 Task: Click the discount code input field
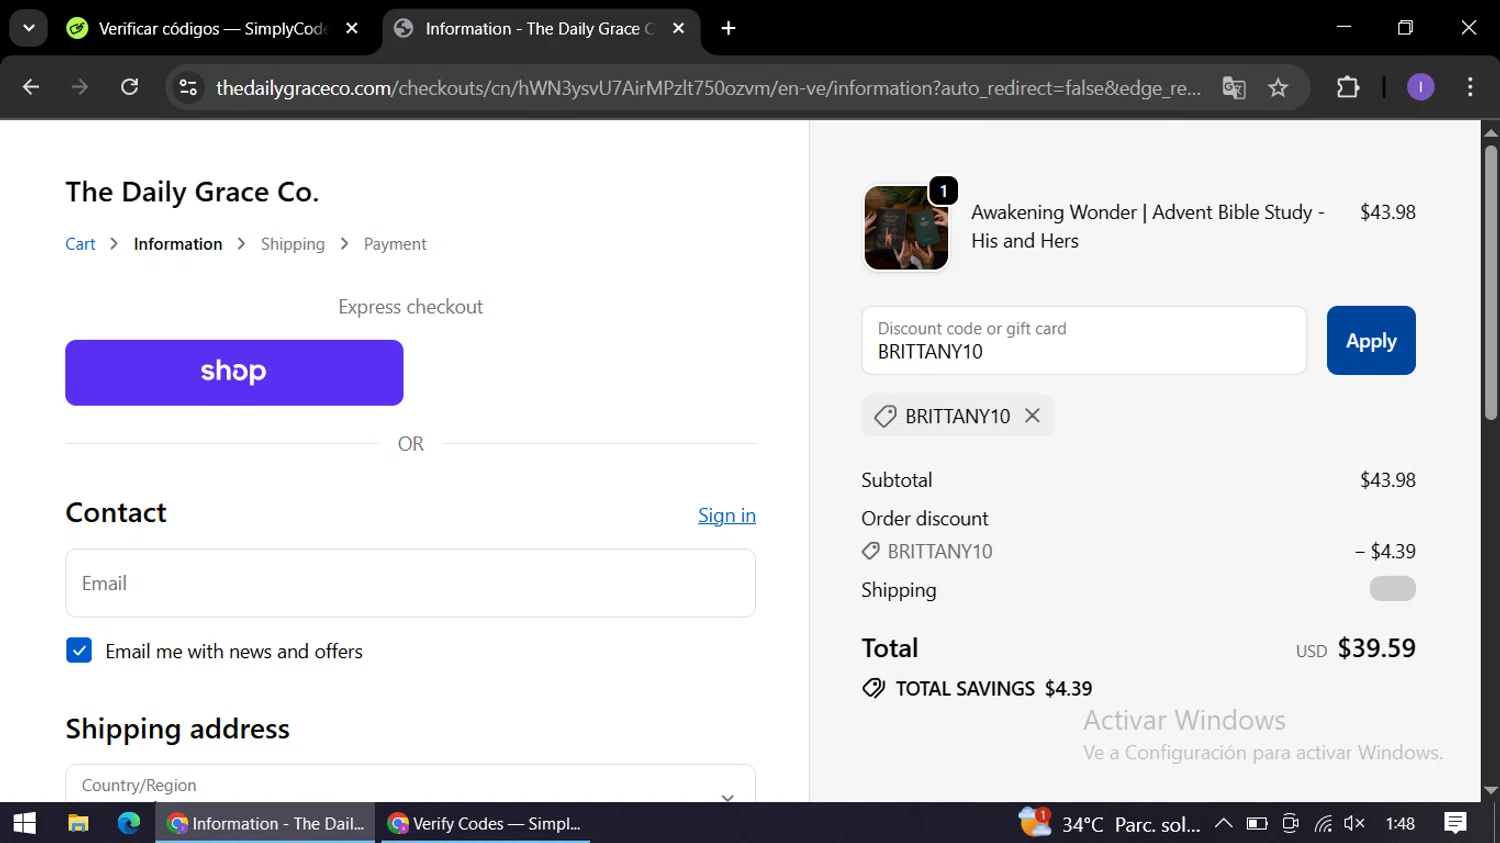pyautogui.click(x=1084, y=341)
